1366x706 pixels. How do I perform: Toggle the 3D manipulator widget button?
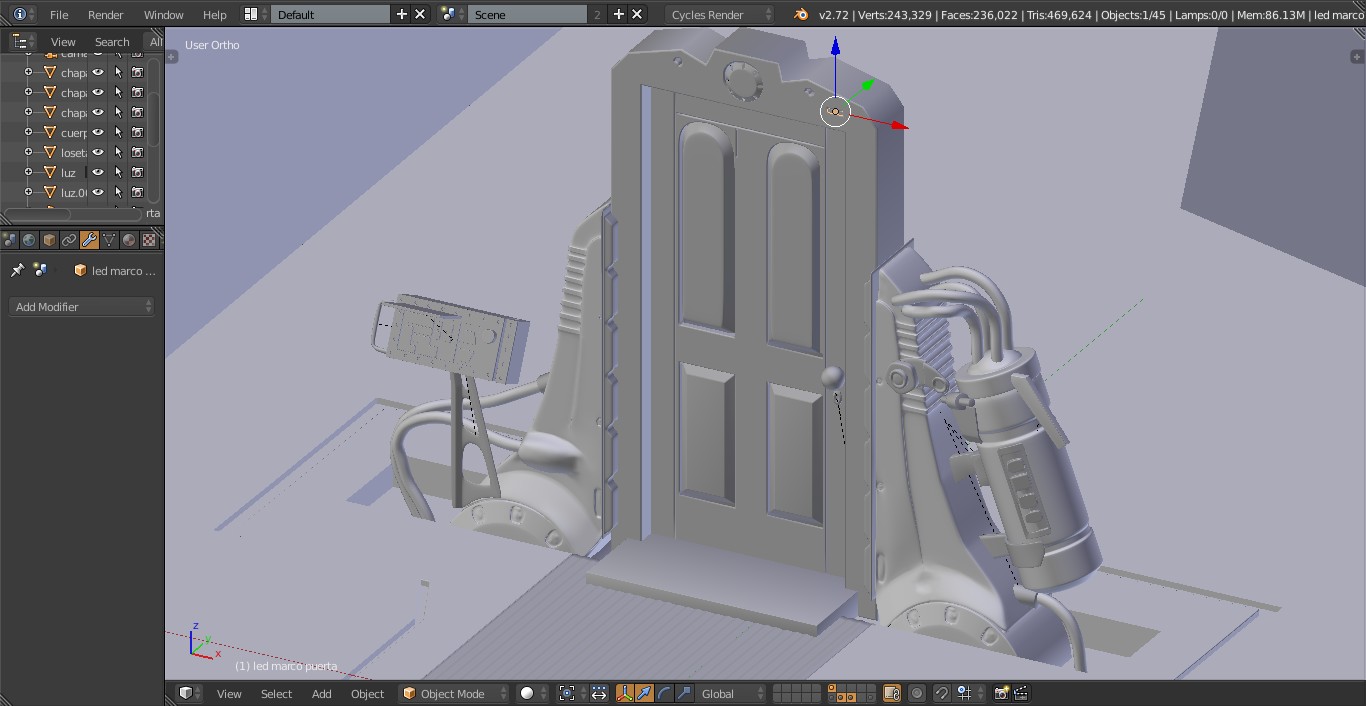coord(624,693)
